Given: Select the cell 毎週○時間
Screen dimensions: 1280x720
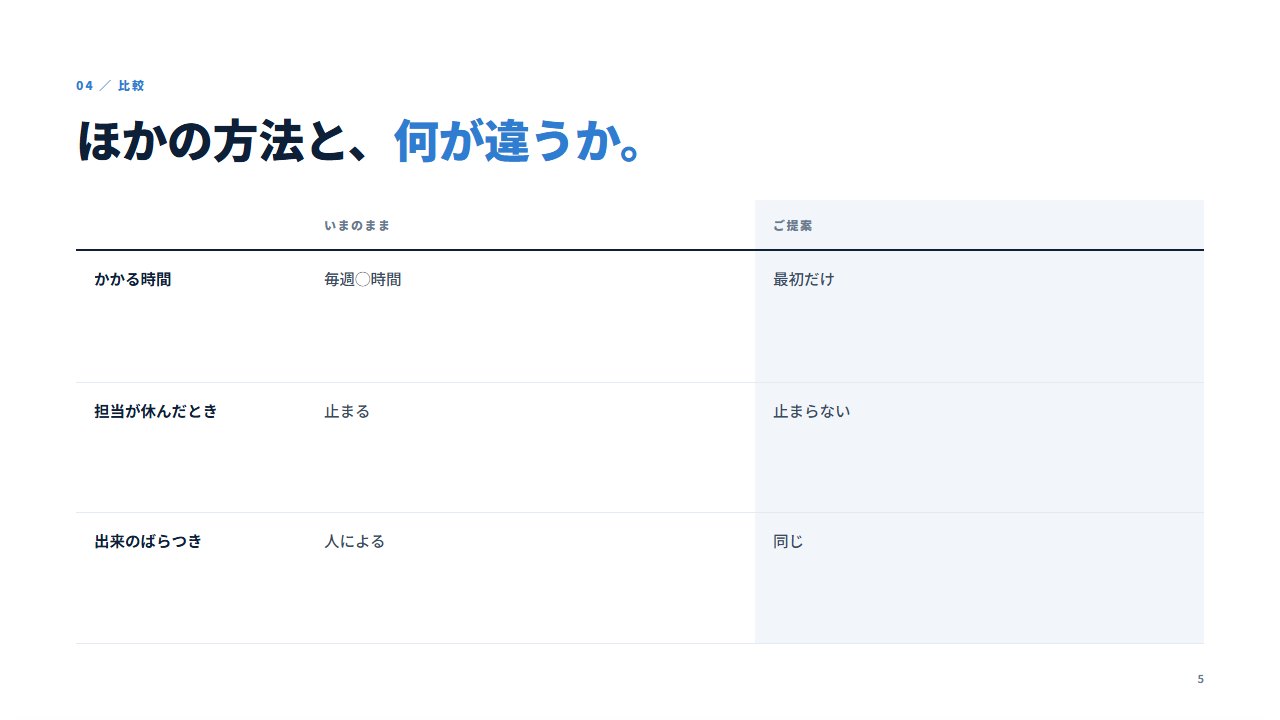Looking at the screenshot, I should tap(362, 280).
